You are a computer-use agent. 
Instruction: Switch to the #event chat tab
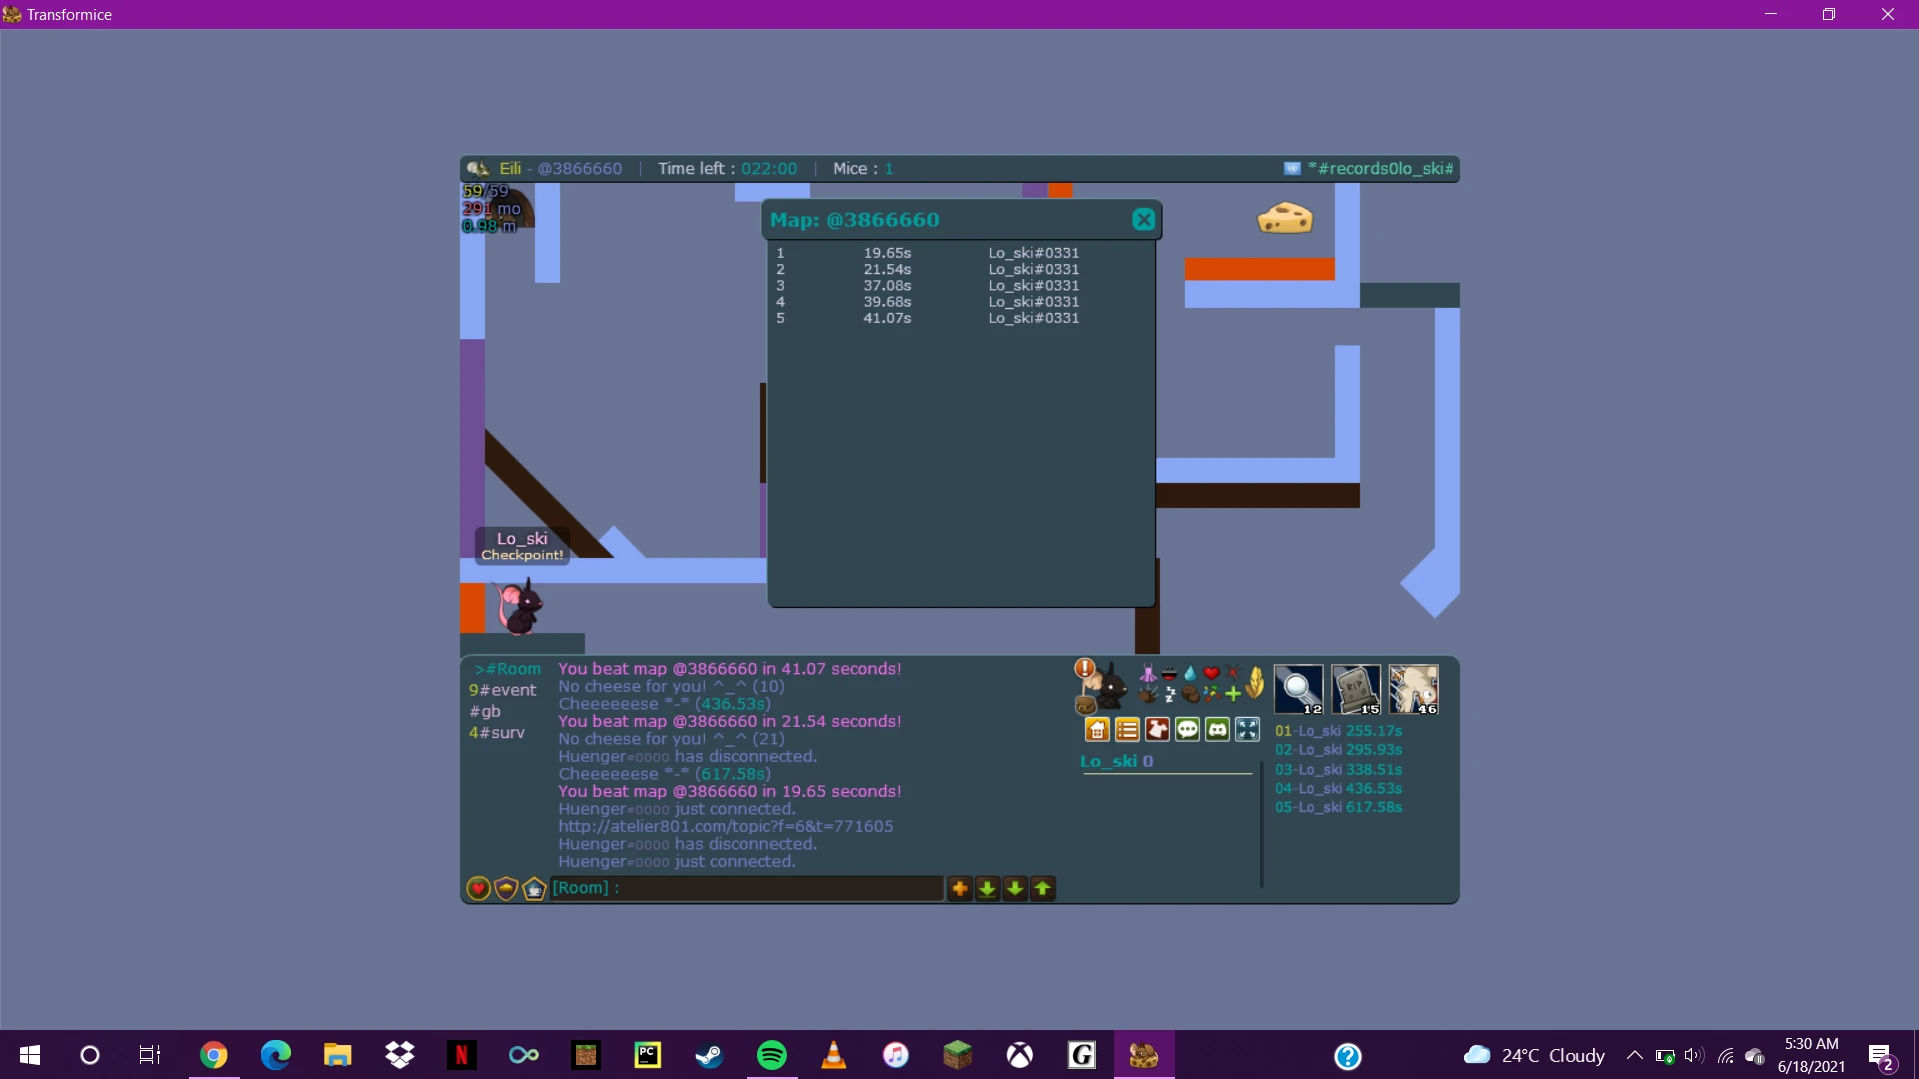pos(503,690)
